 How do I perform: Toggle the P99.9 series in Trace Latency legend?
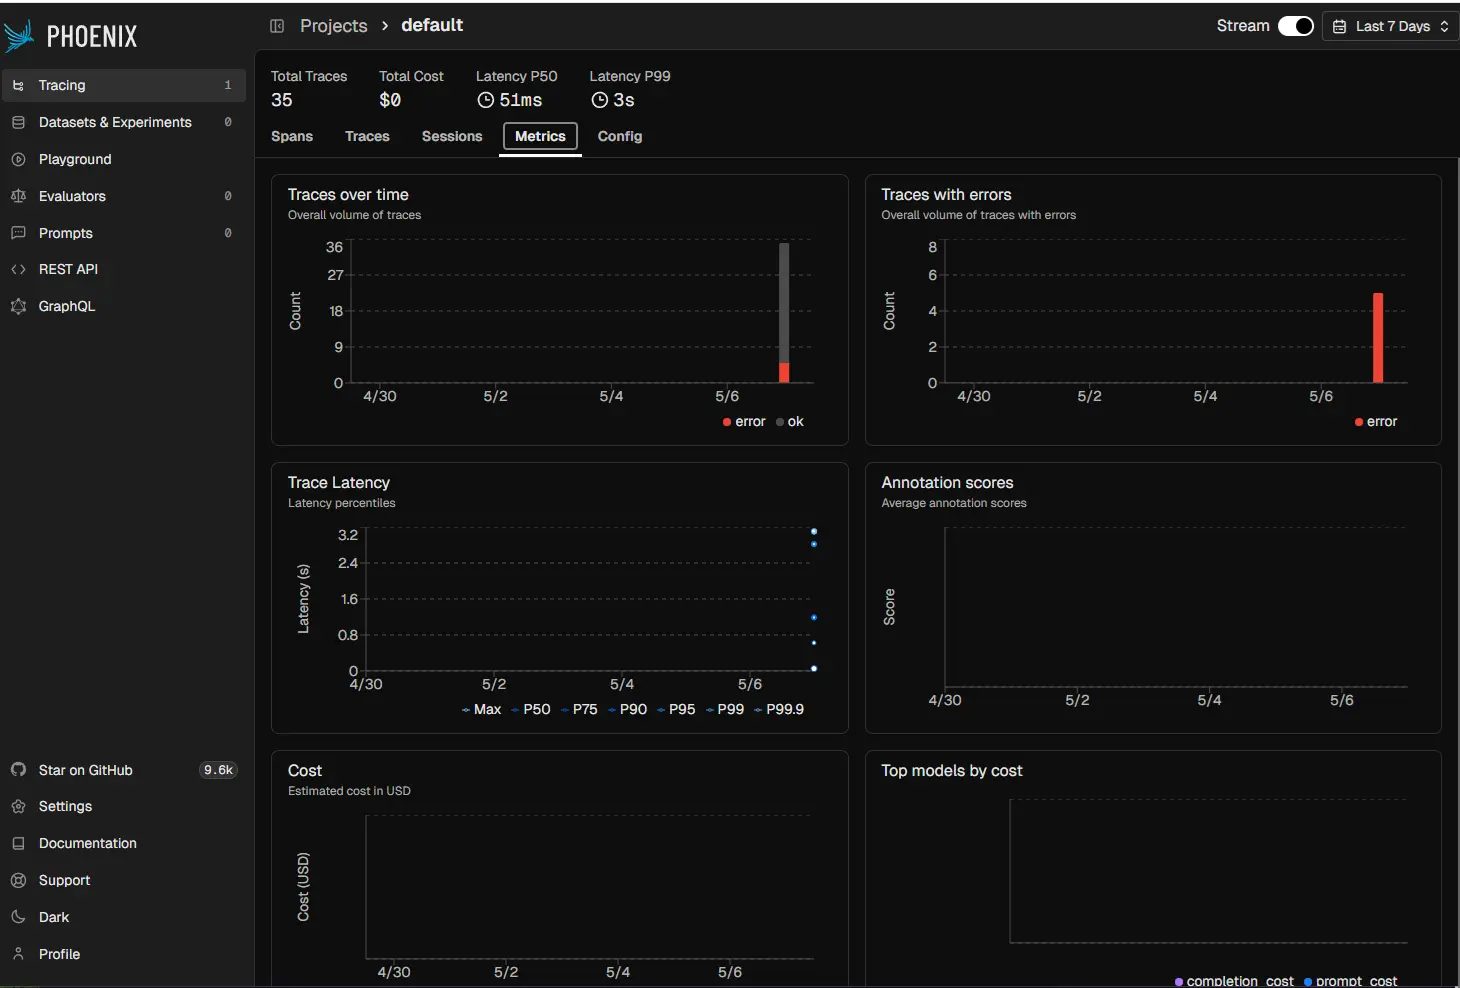pyautogui.click(x=779, y=709)
